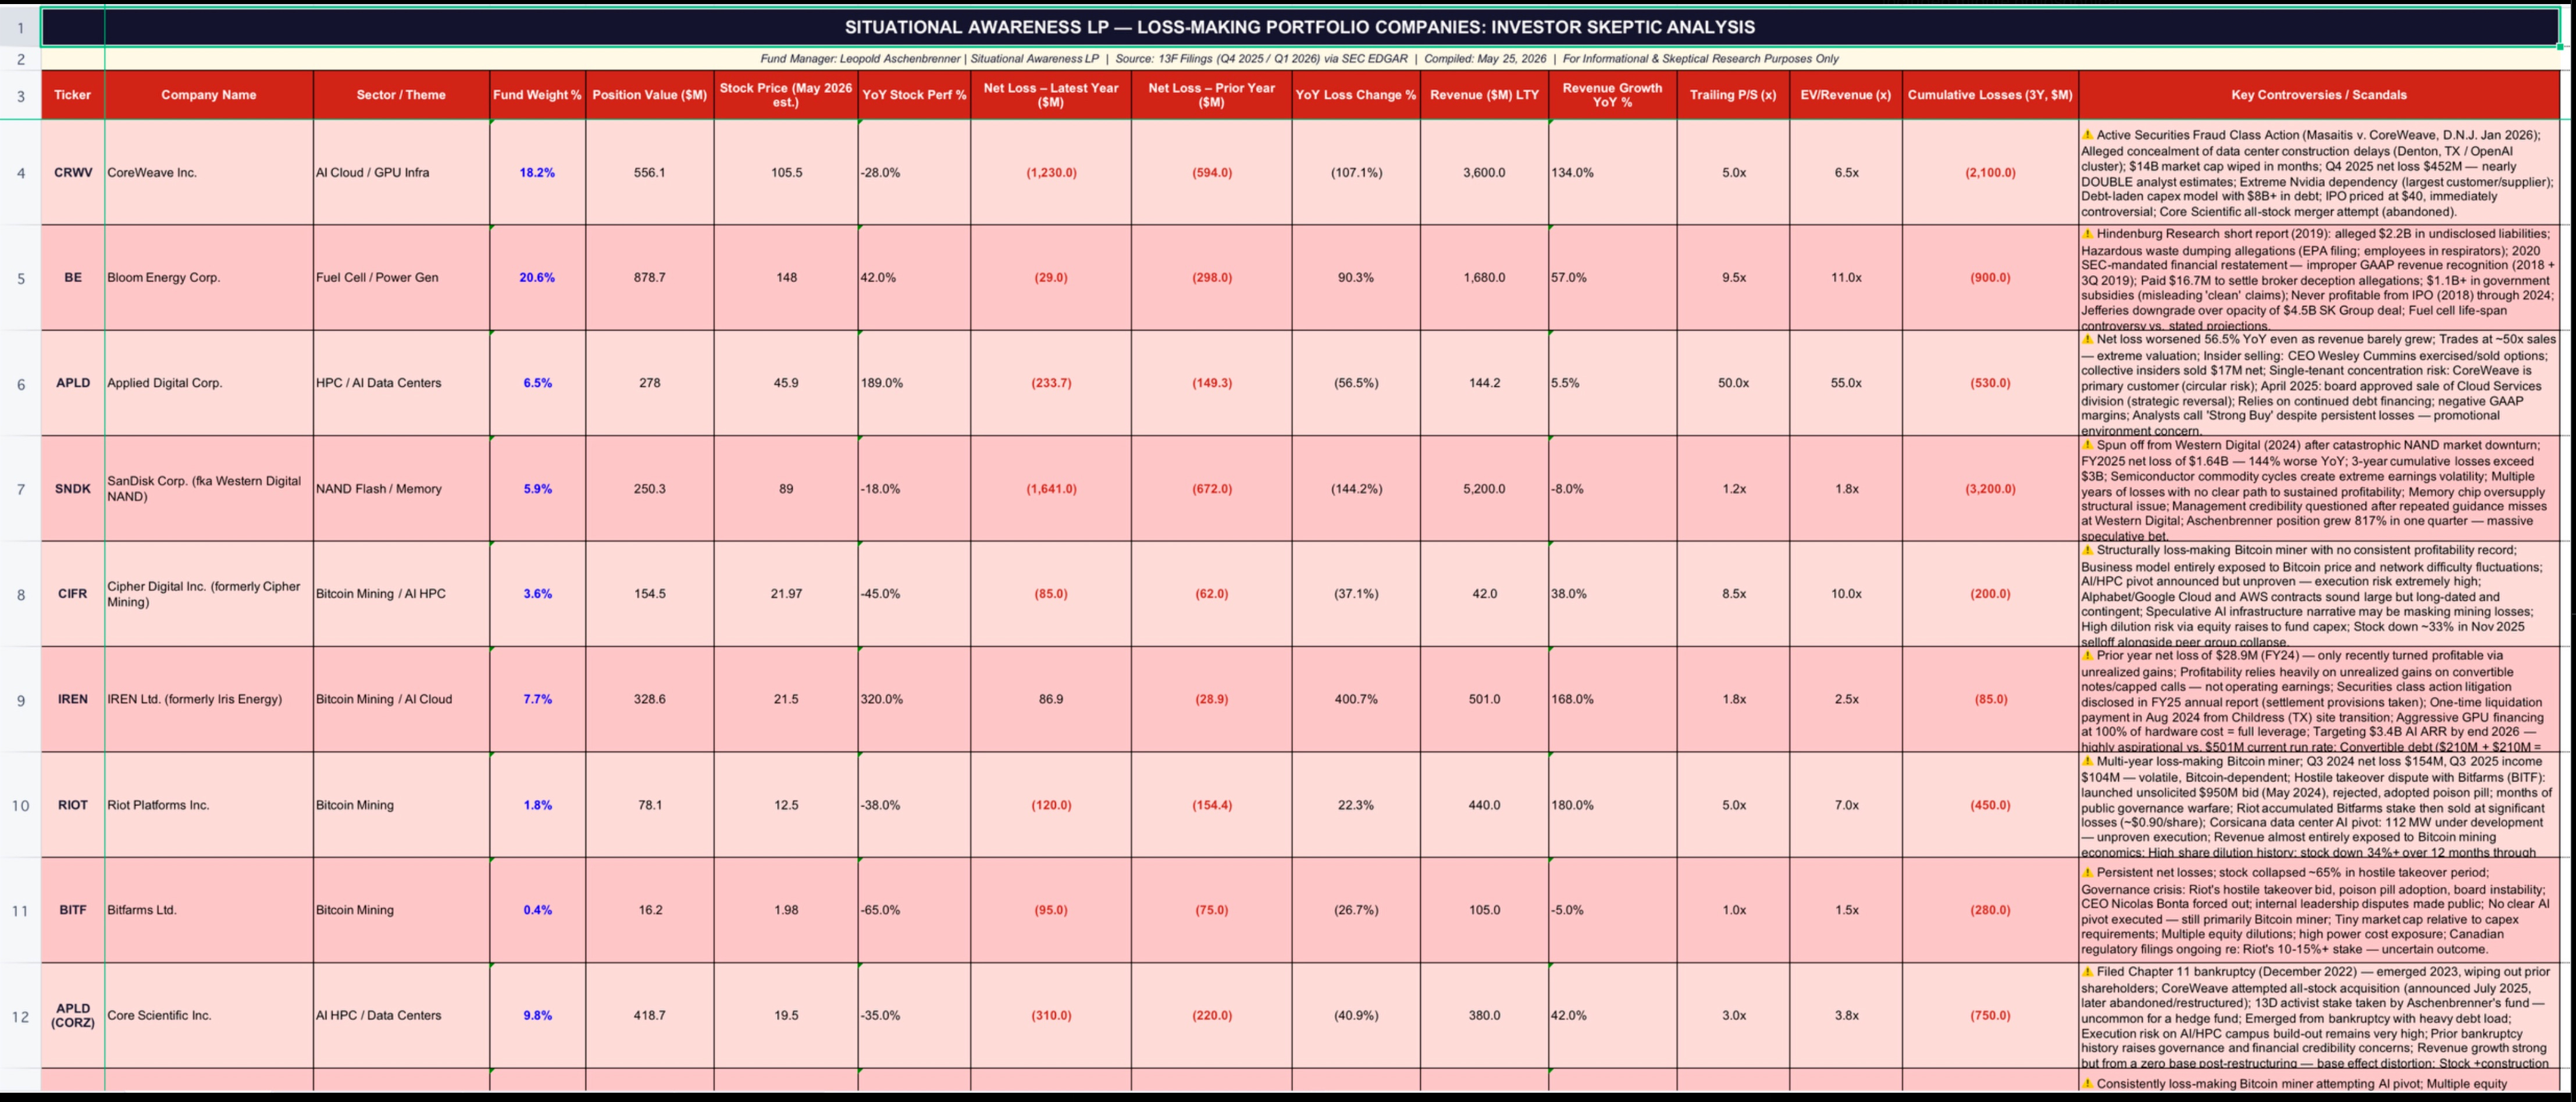The image size is (2576, 1102).
Task: Click the 'Riot Platforms Inc.' cell
Action: point(209,805)
